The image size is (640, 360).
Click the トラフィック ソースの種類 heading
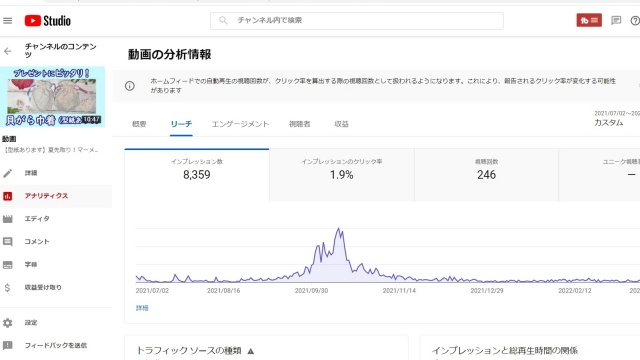189,351
